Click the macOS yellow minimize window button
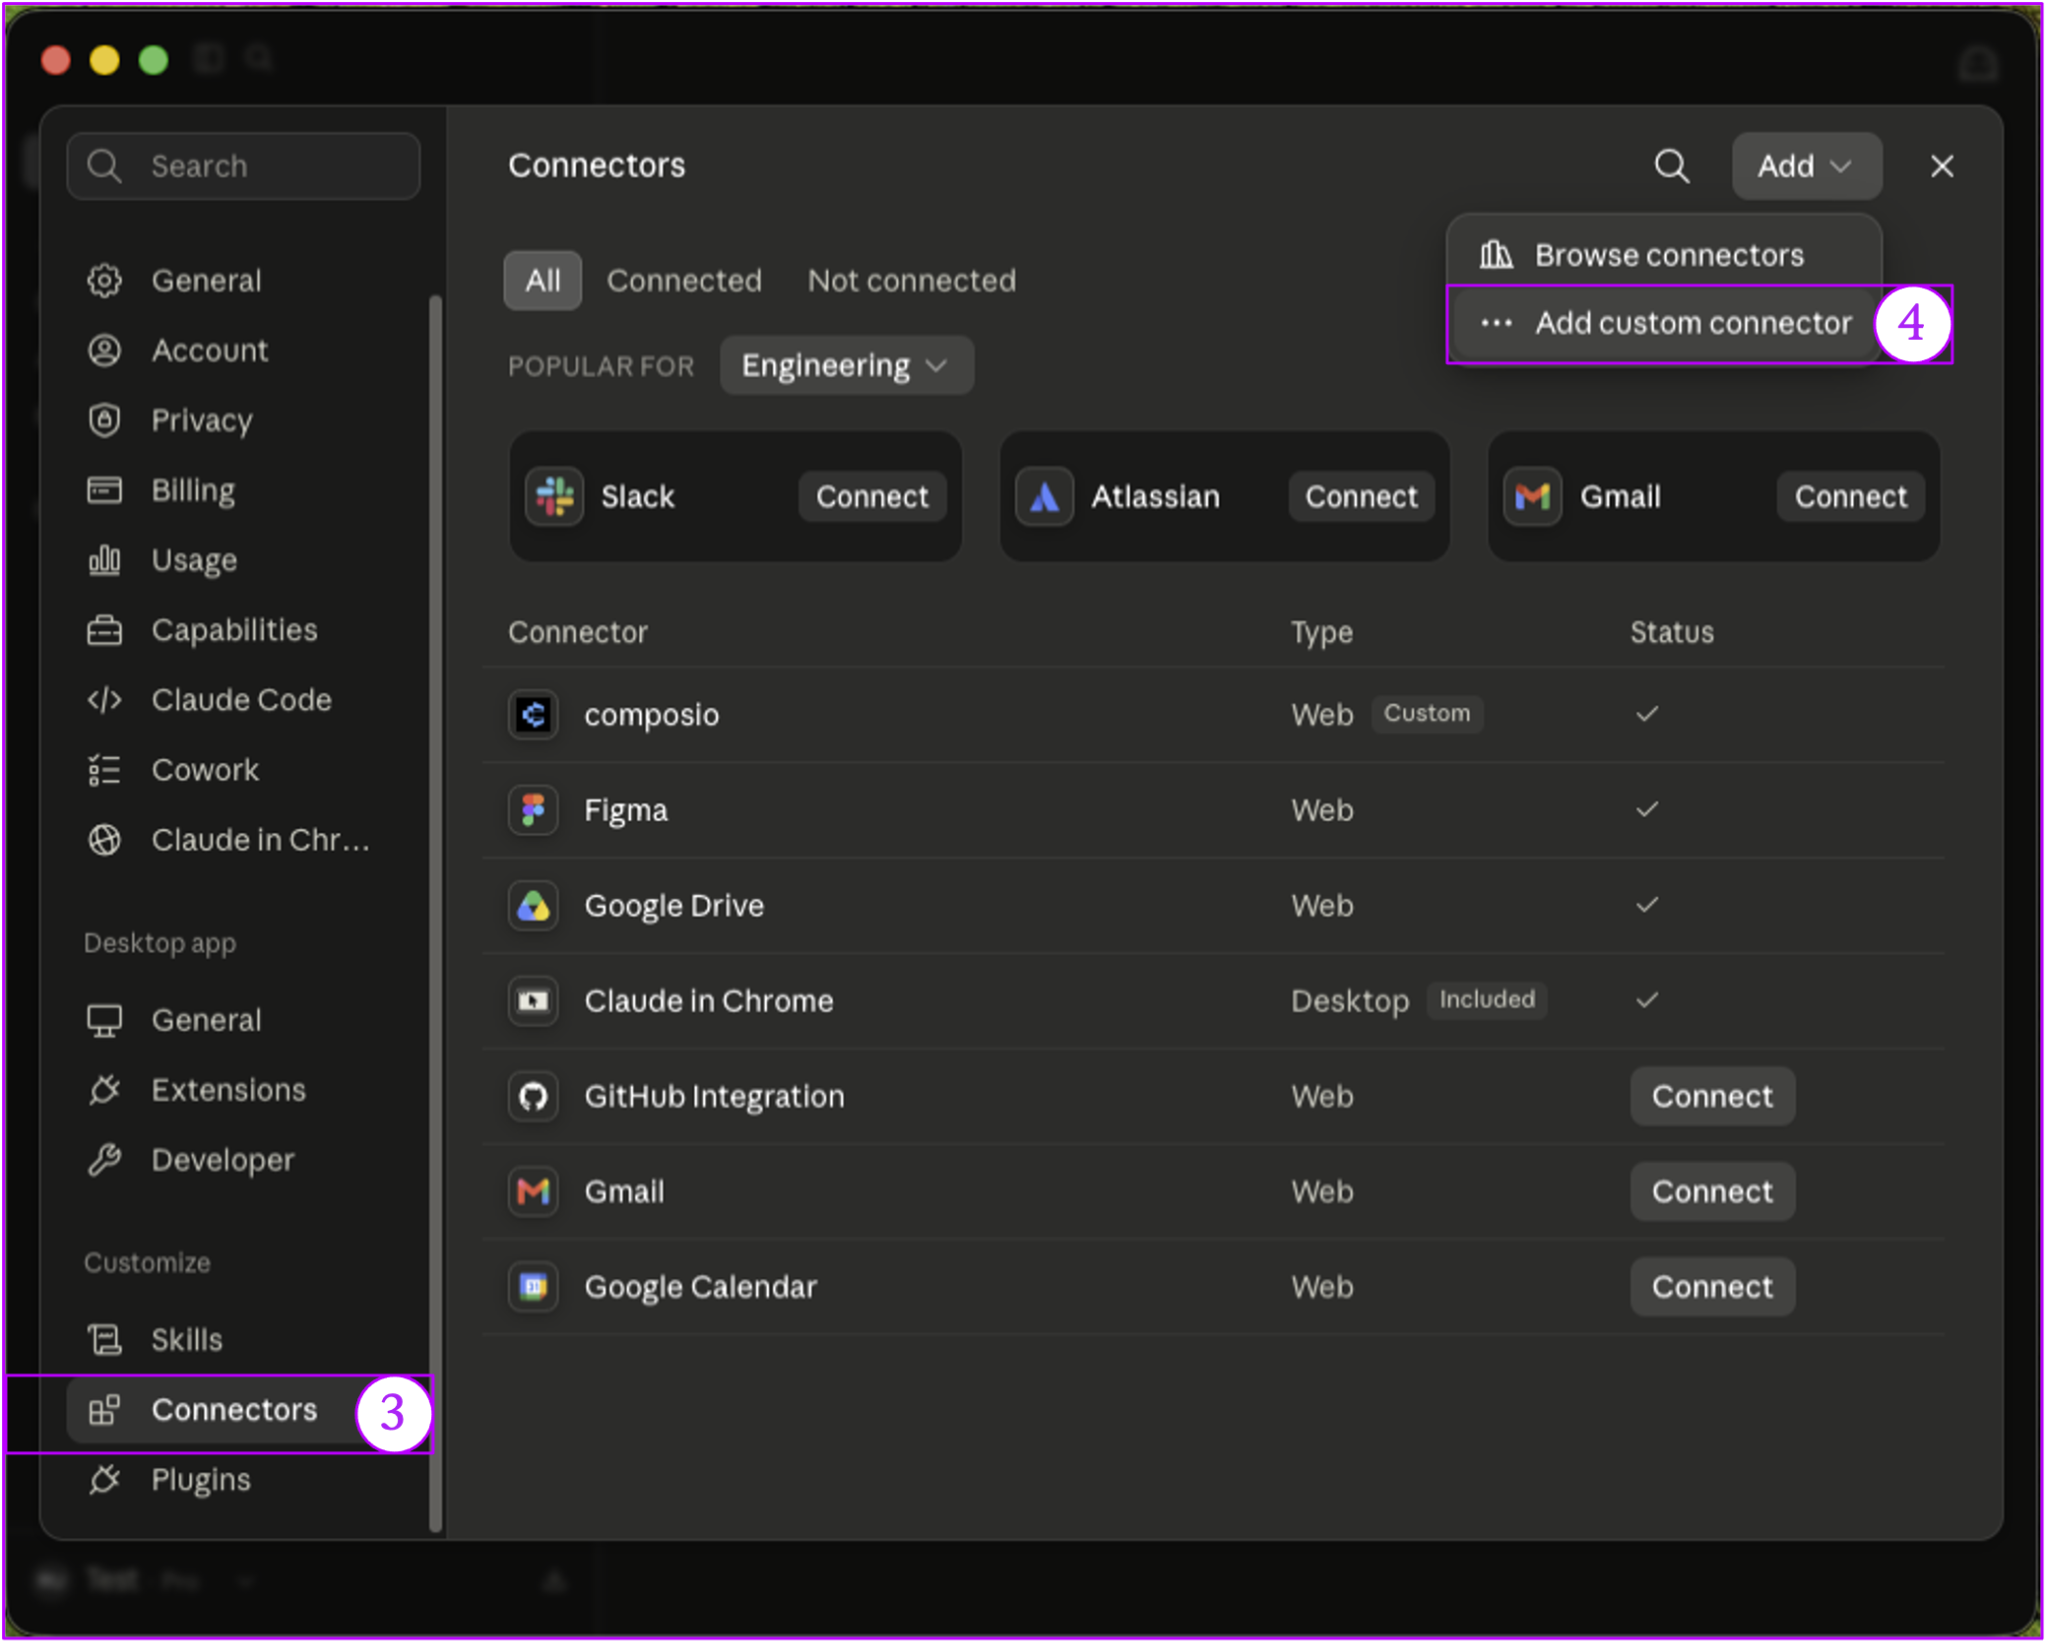Screen dimensions: 2048x1642 coord(104,60)
